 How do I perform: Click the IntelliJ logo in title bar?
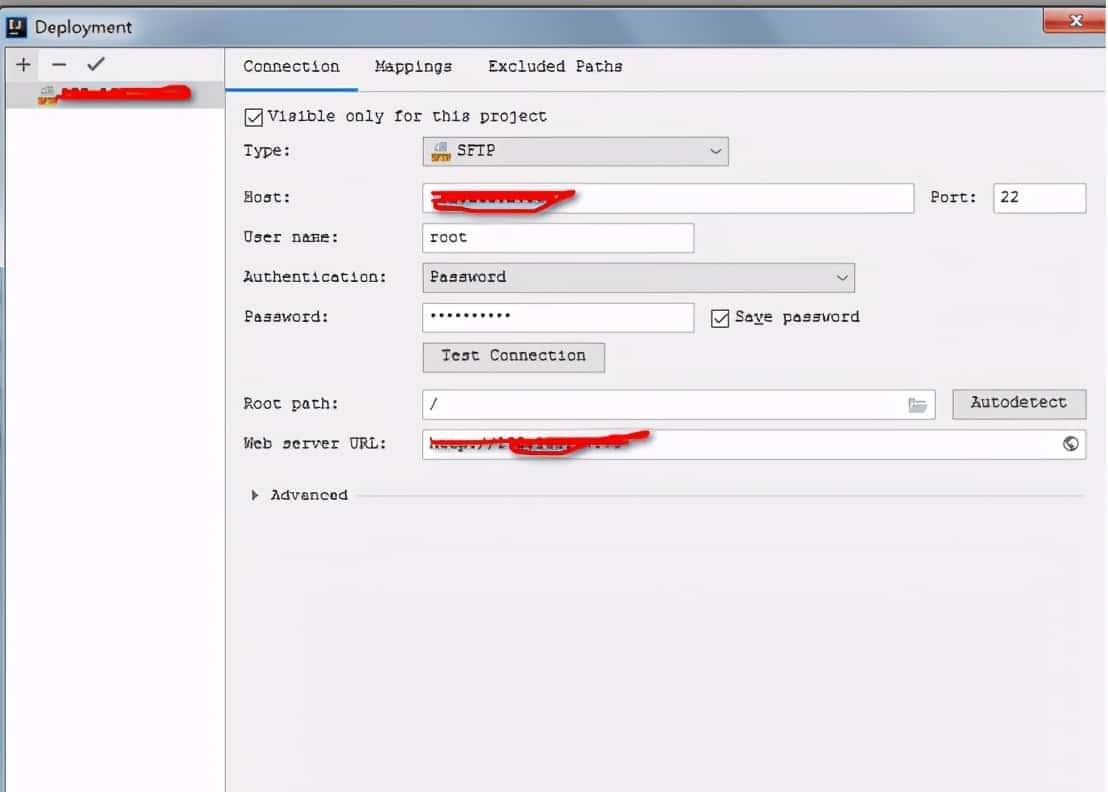(16, 27)
